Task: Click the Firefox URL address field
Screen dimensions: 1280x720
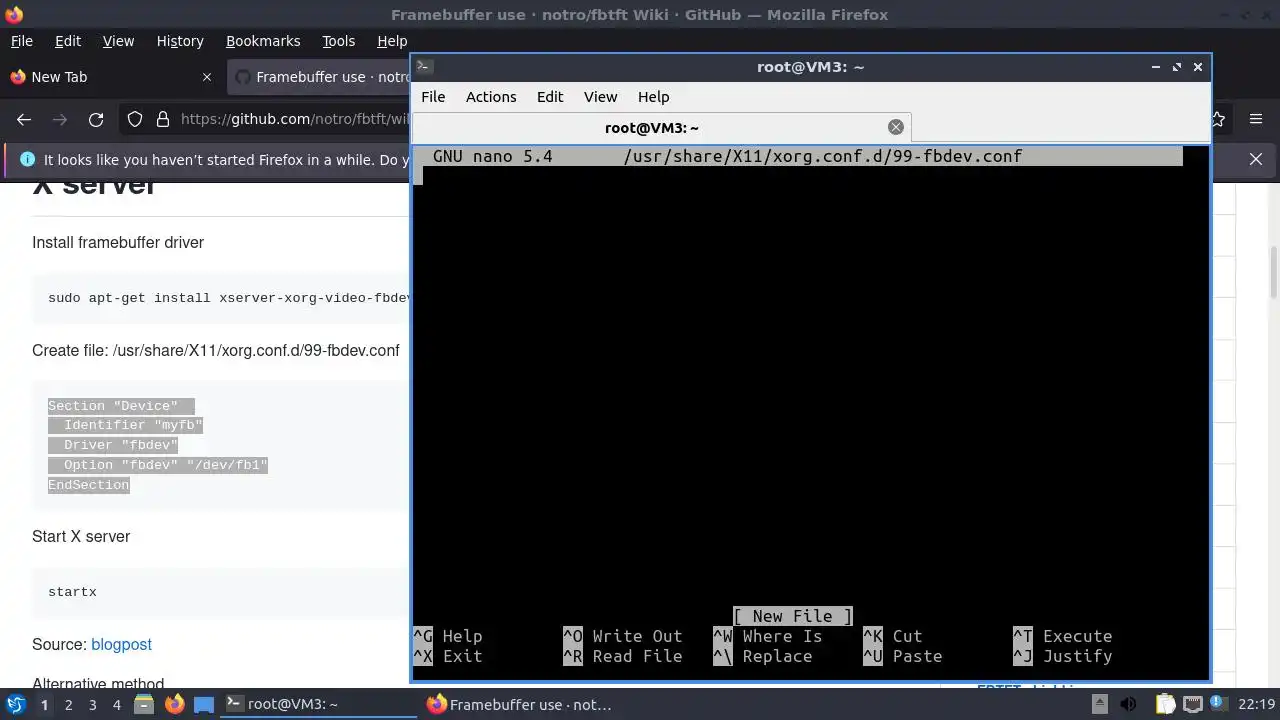Action: [x=294, y=119]
